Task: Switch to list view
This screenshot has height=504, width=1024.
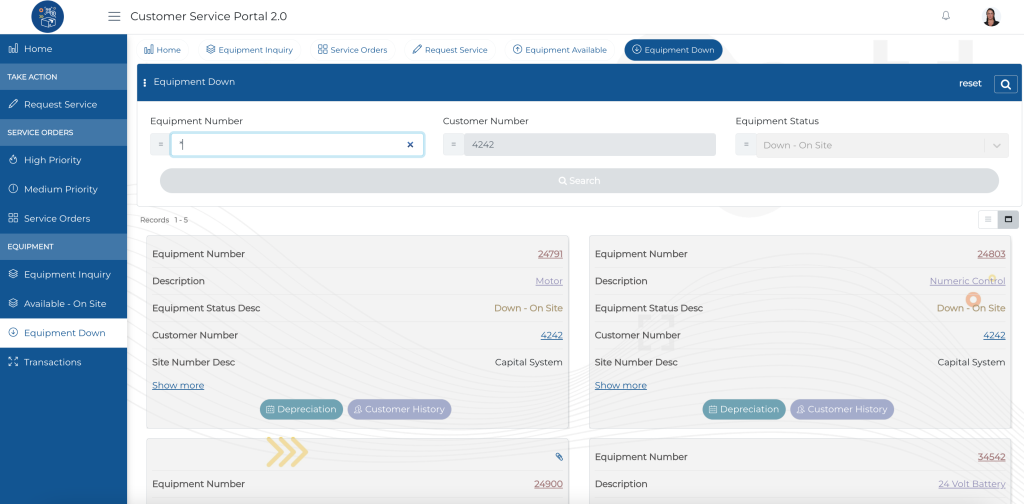Action: click(x=988, y=219)
